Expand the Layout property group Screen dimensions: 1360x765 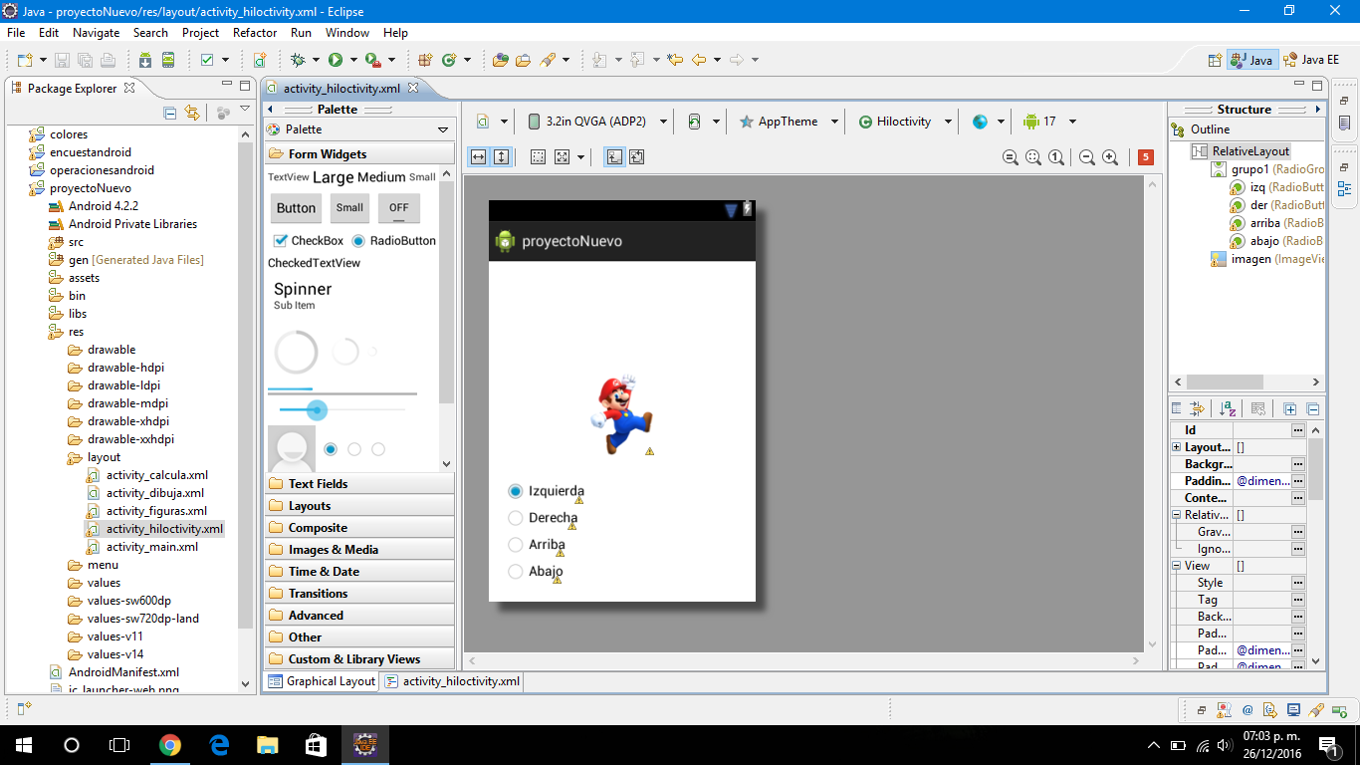pyautogui.click(x=1176, y=447)
